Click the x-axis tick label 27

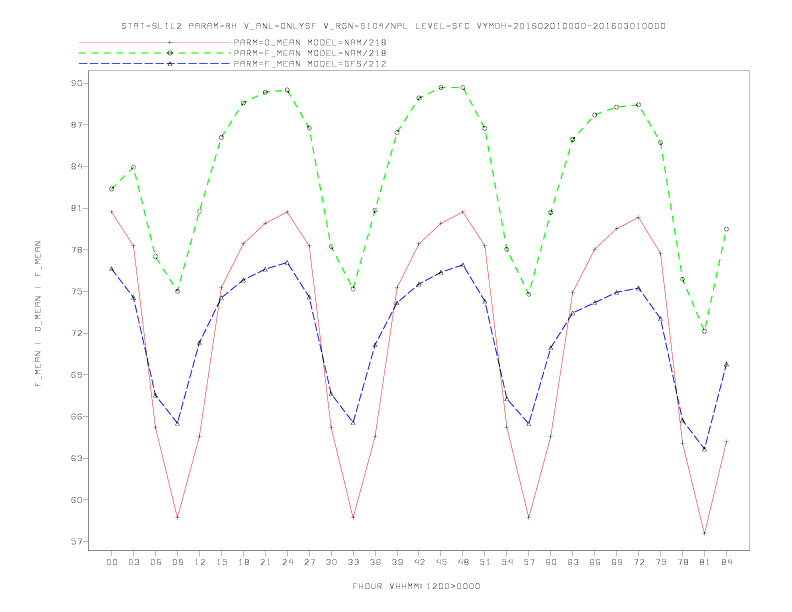(309, 562)
